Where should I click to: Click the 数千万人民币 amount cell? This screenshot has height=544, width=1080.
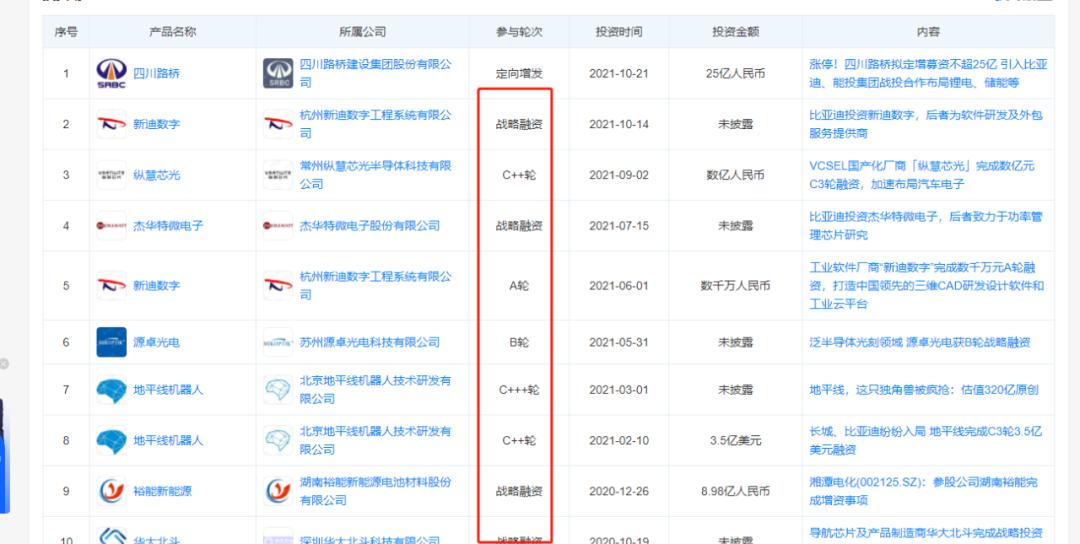click(x=736, y=285)
